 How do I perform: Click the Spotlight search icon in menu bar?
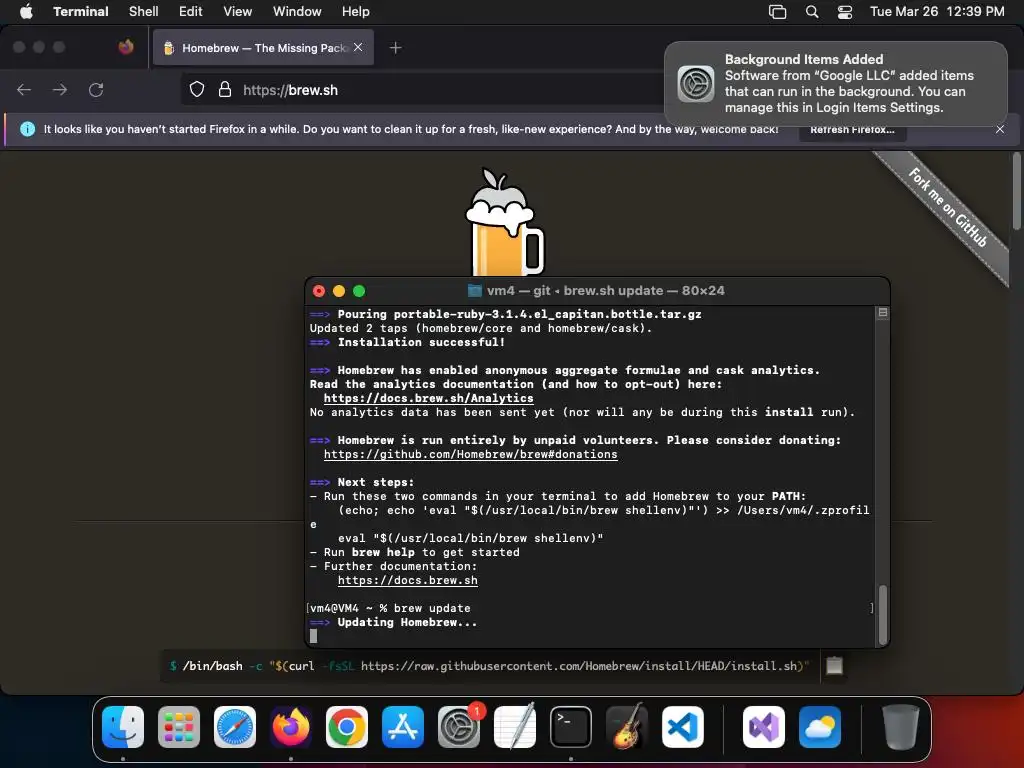coord(812,12)
